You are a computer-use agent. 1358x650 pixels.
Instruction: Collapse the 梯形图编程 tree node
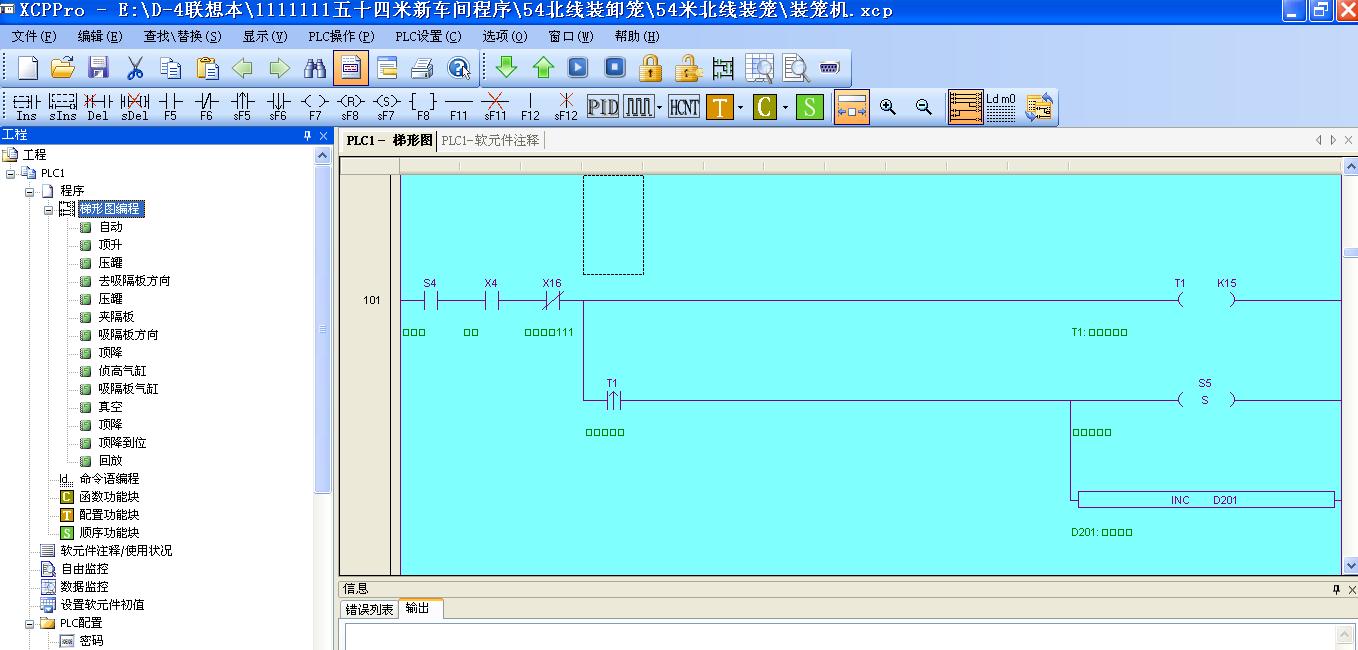coord(48,209)
